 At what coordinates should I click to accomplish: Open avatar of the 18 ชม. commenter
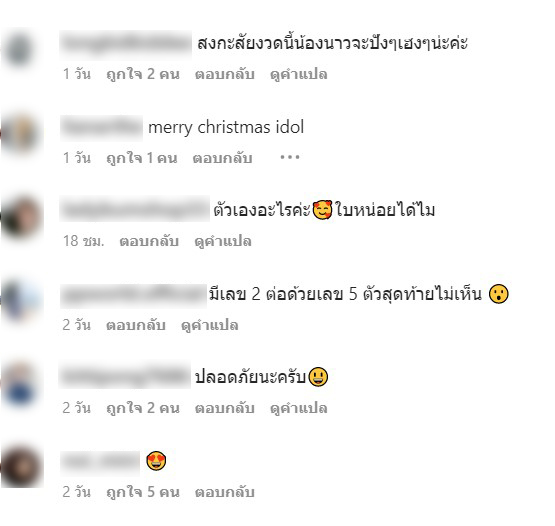[21, 217]
